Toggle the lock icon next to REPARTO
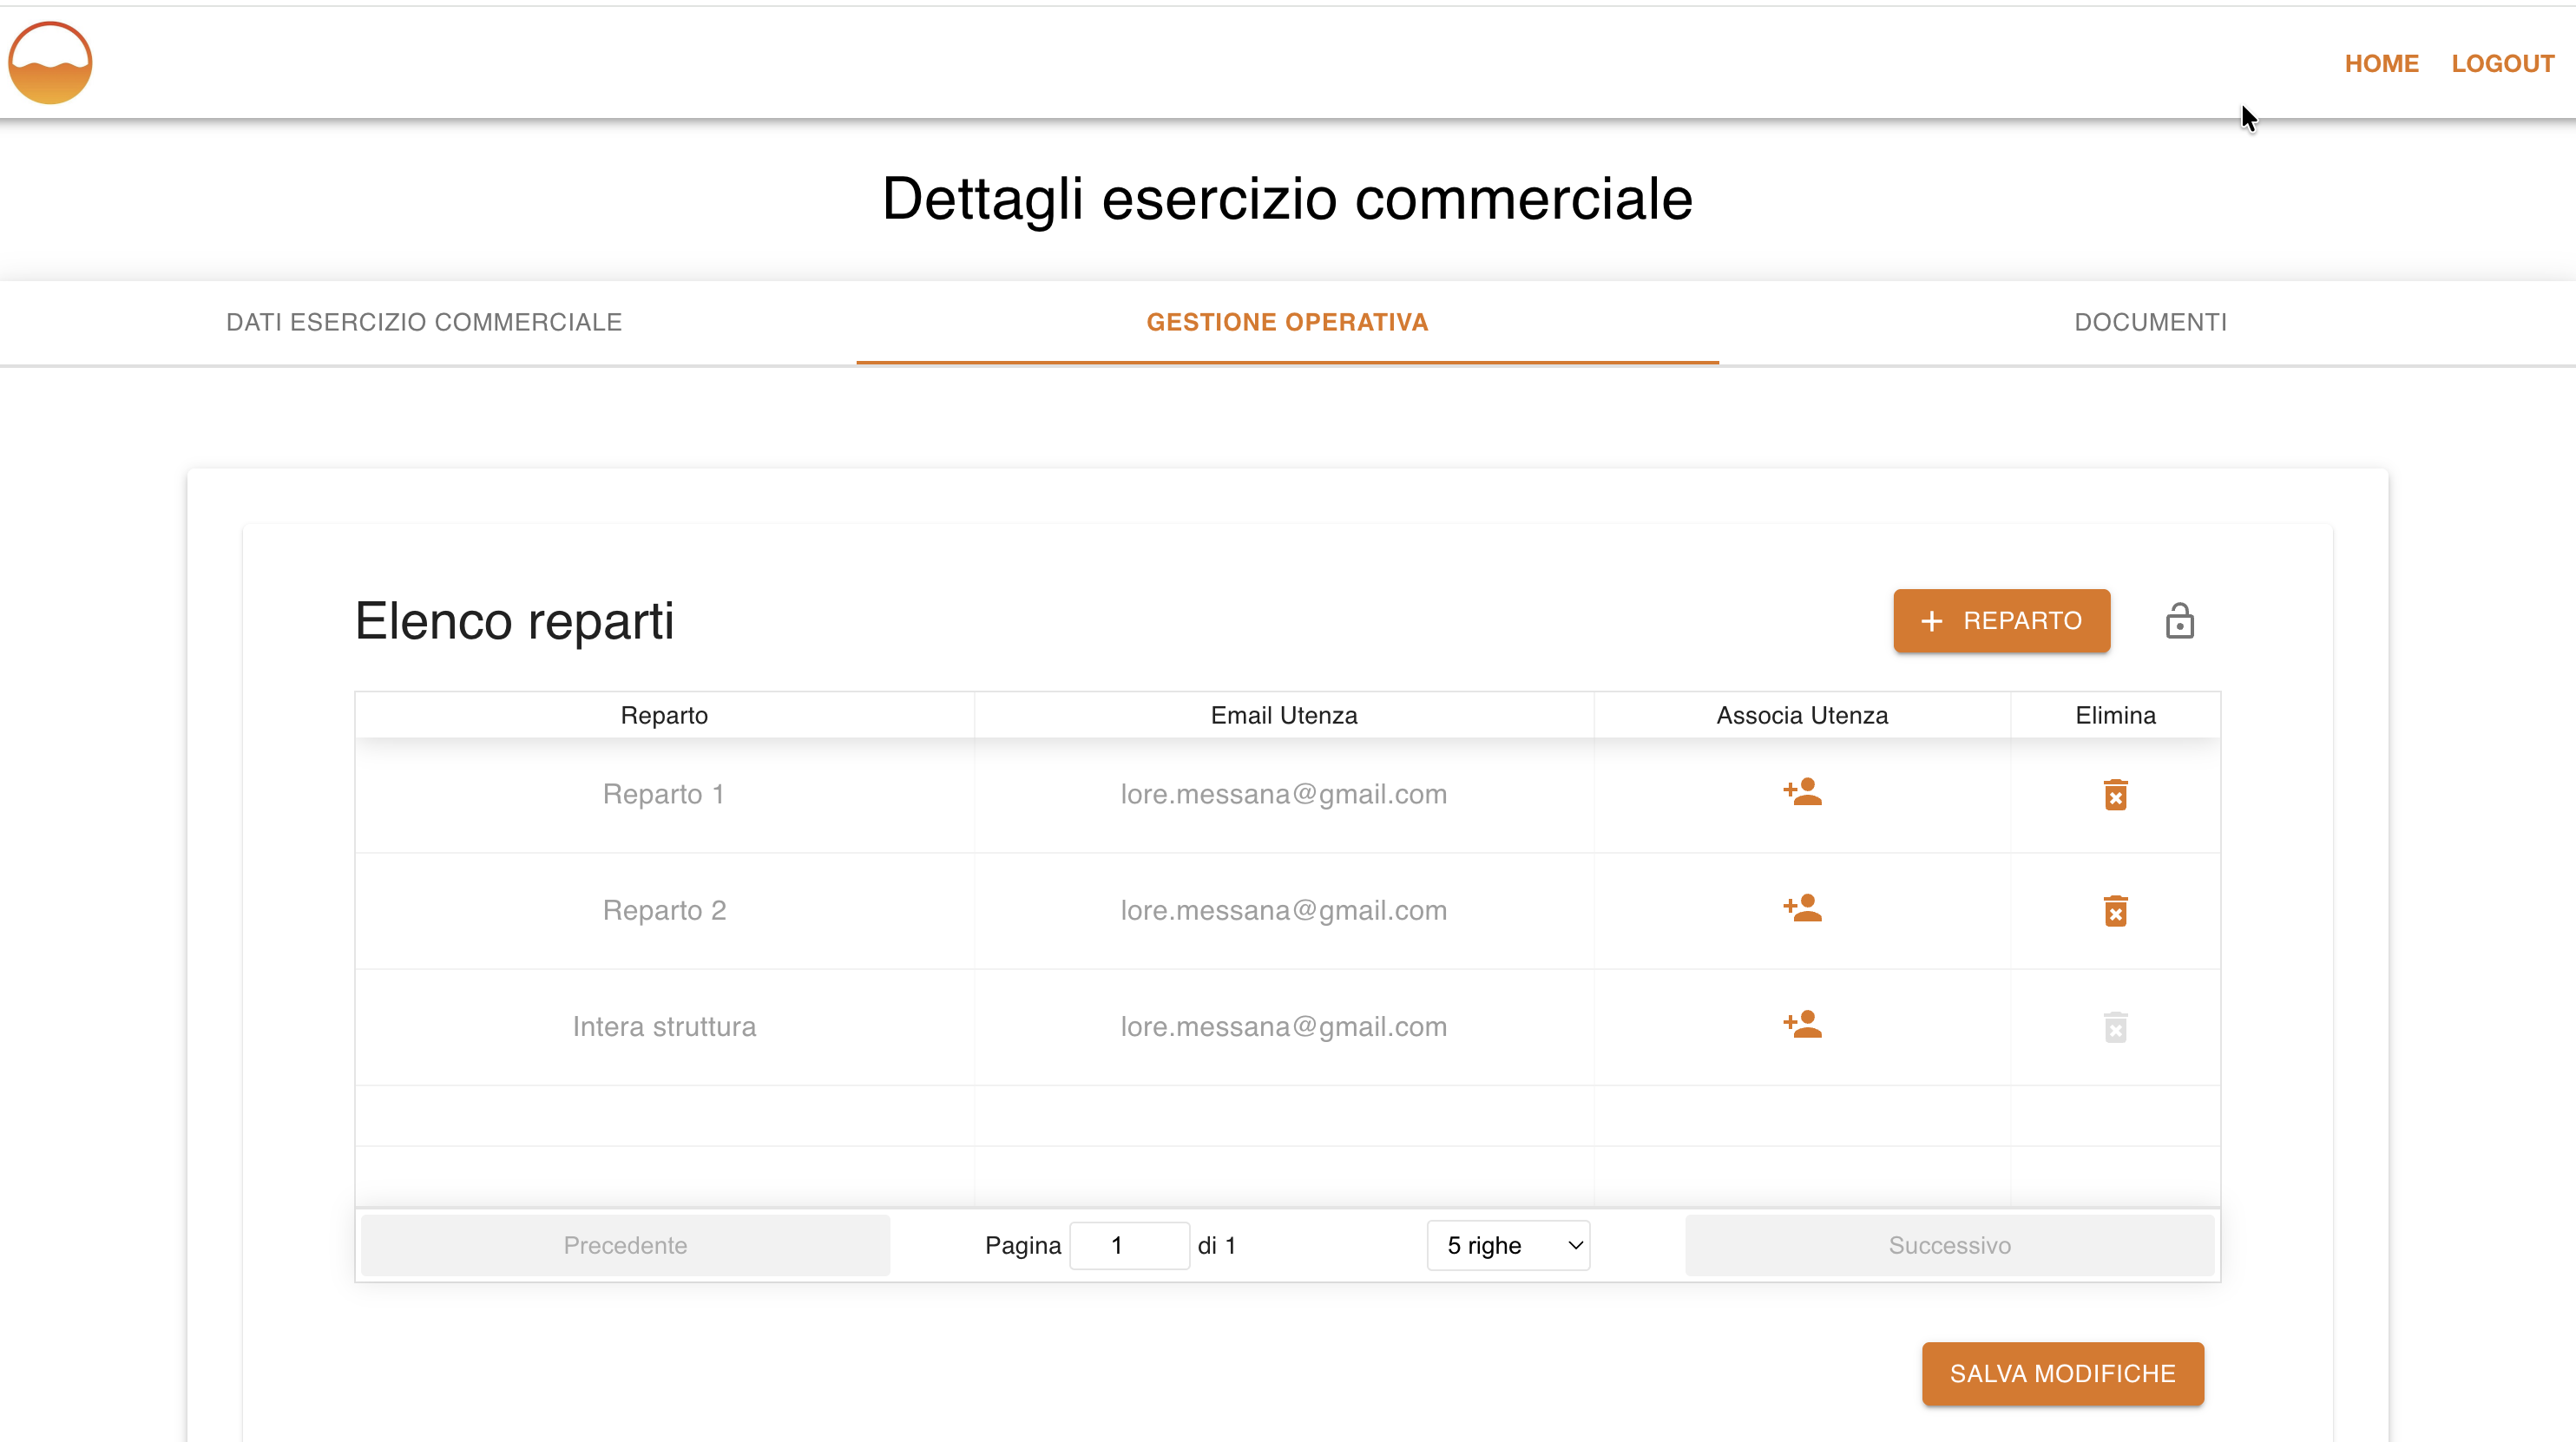2576x1442 pixels. click(2181, 620)
